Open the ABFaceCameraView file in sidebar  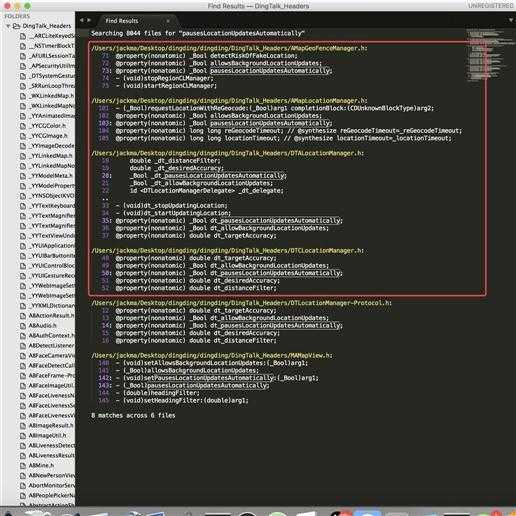[x=52, y=356]
